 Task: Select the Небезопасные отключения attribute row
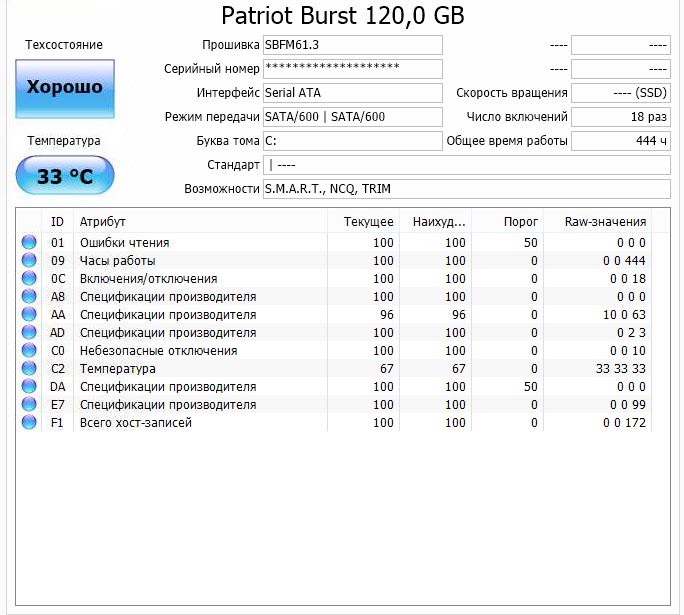click(x=336, y=351)
